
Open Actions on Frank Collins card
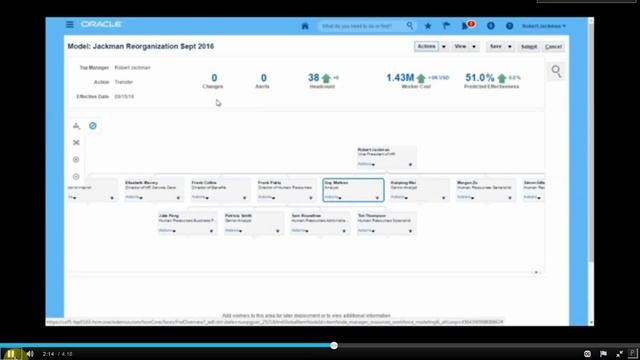200,198
